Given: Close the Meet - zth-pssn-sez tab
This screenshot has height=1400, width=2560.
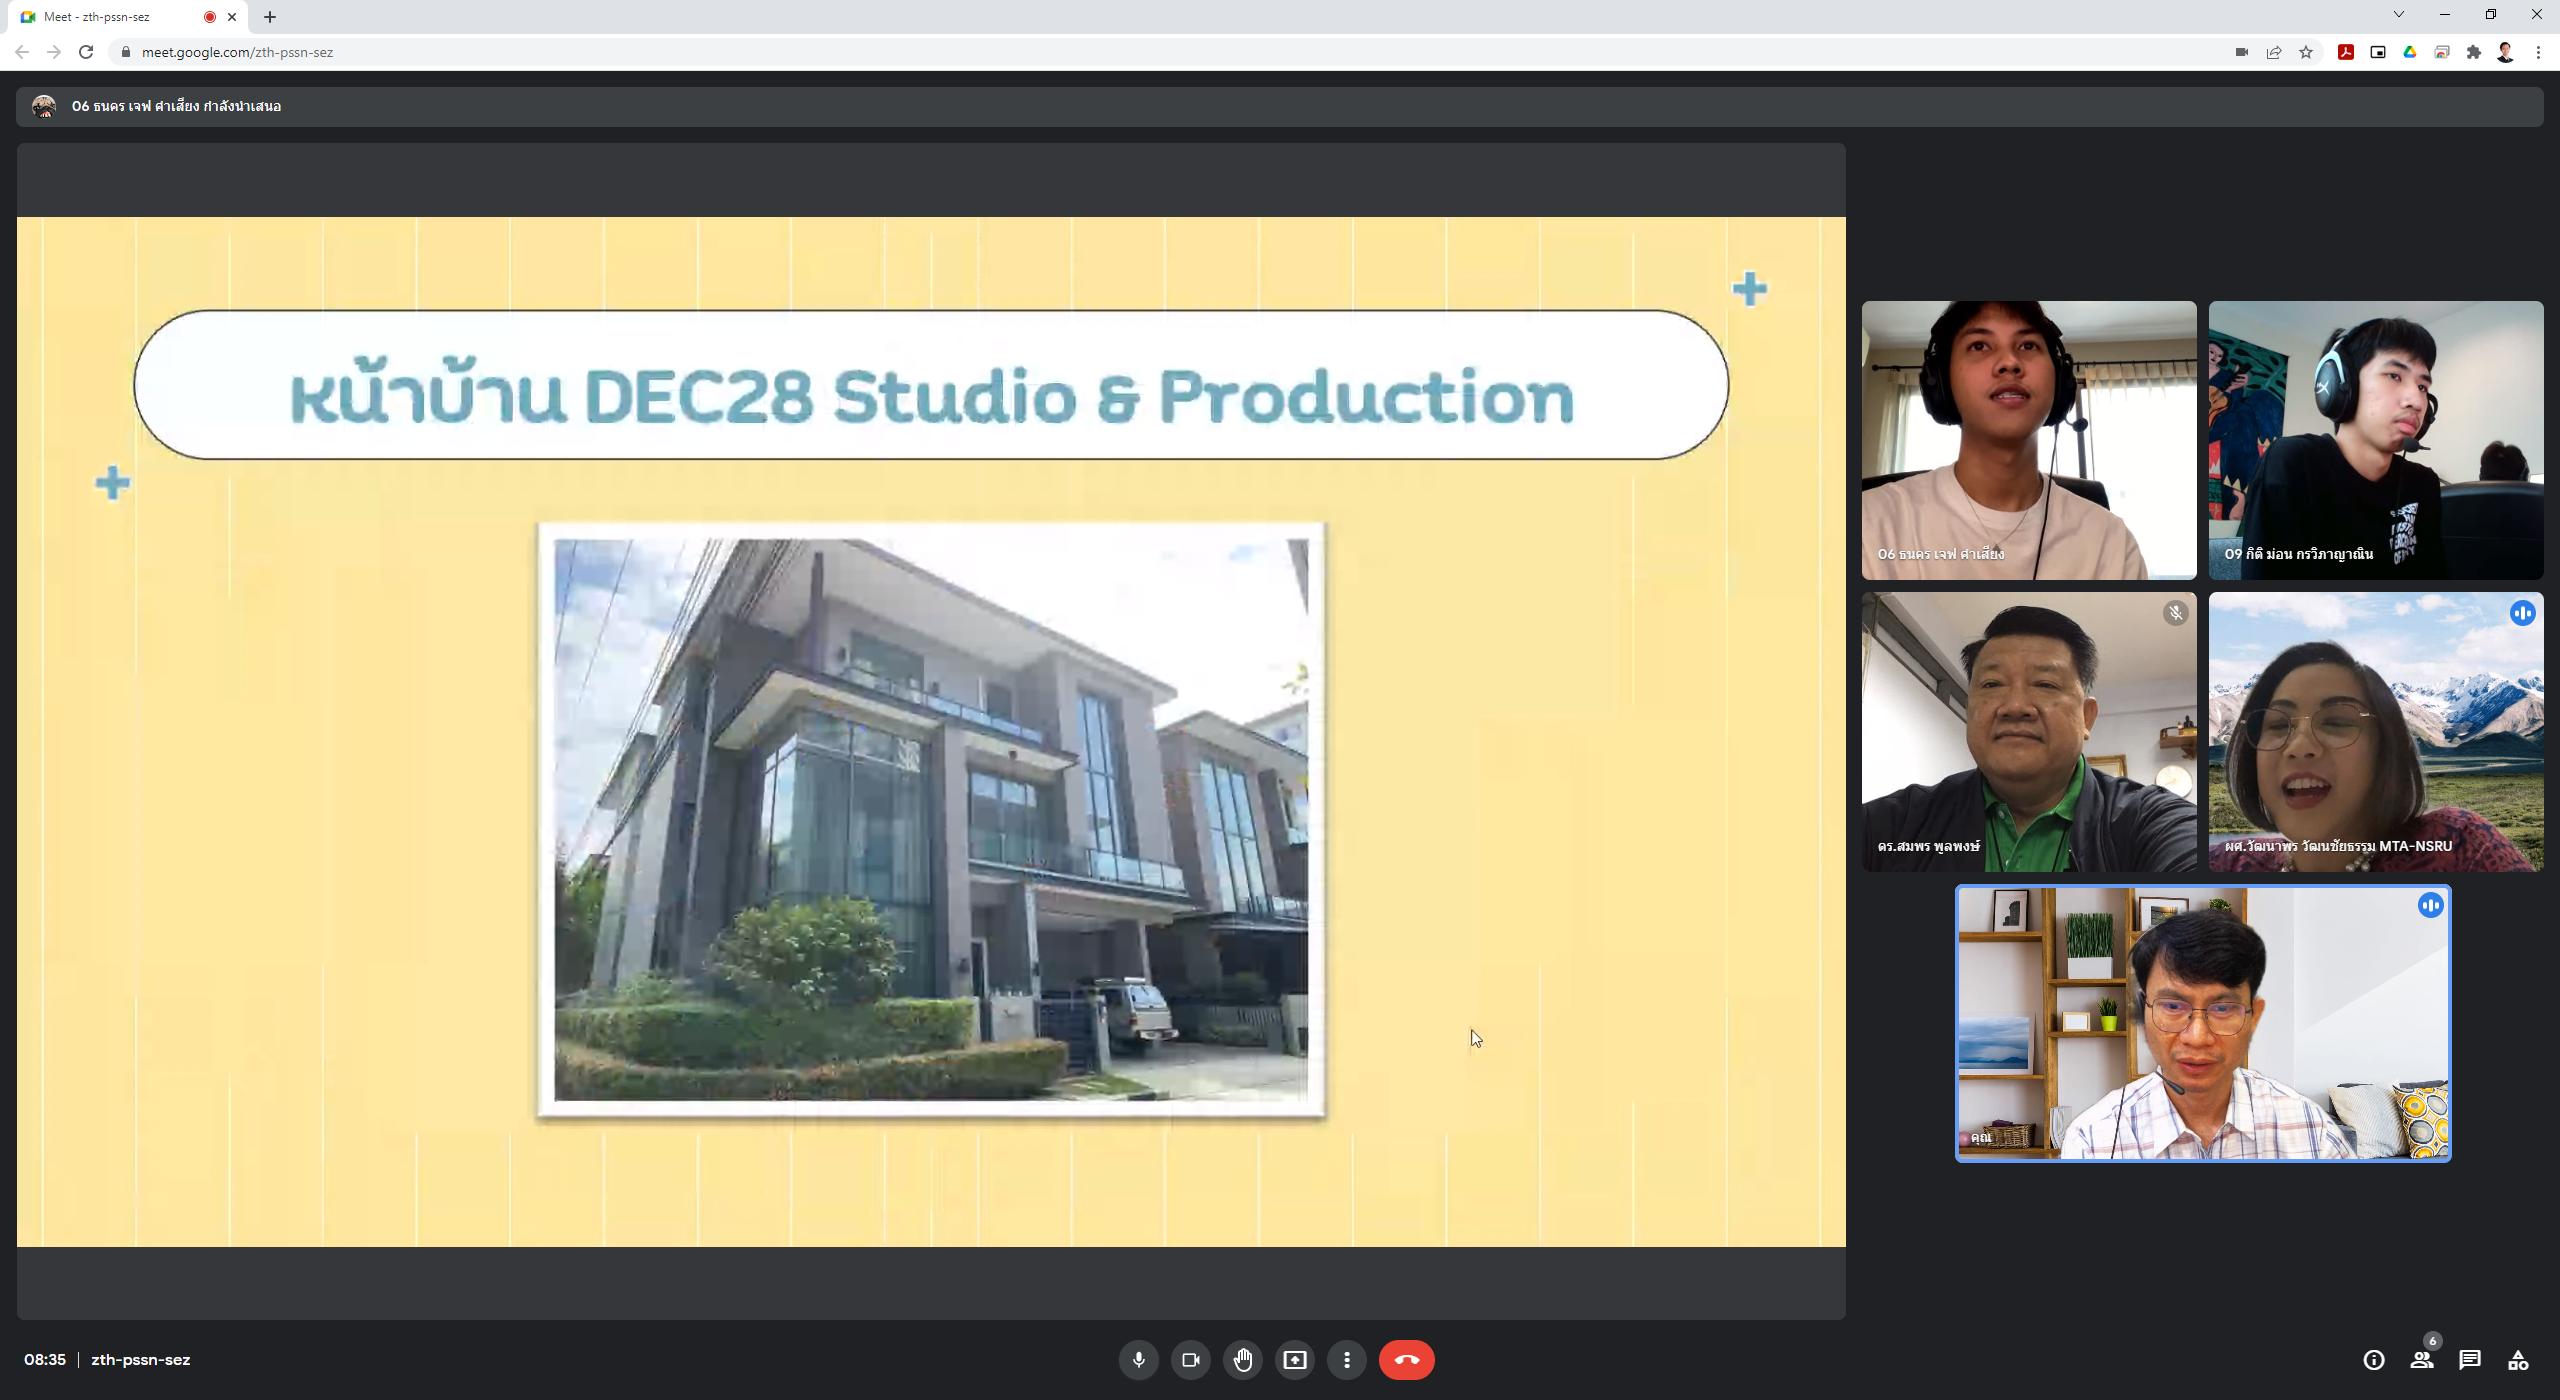Looking at the screenshot, I should tap(232, 17).
